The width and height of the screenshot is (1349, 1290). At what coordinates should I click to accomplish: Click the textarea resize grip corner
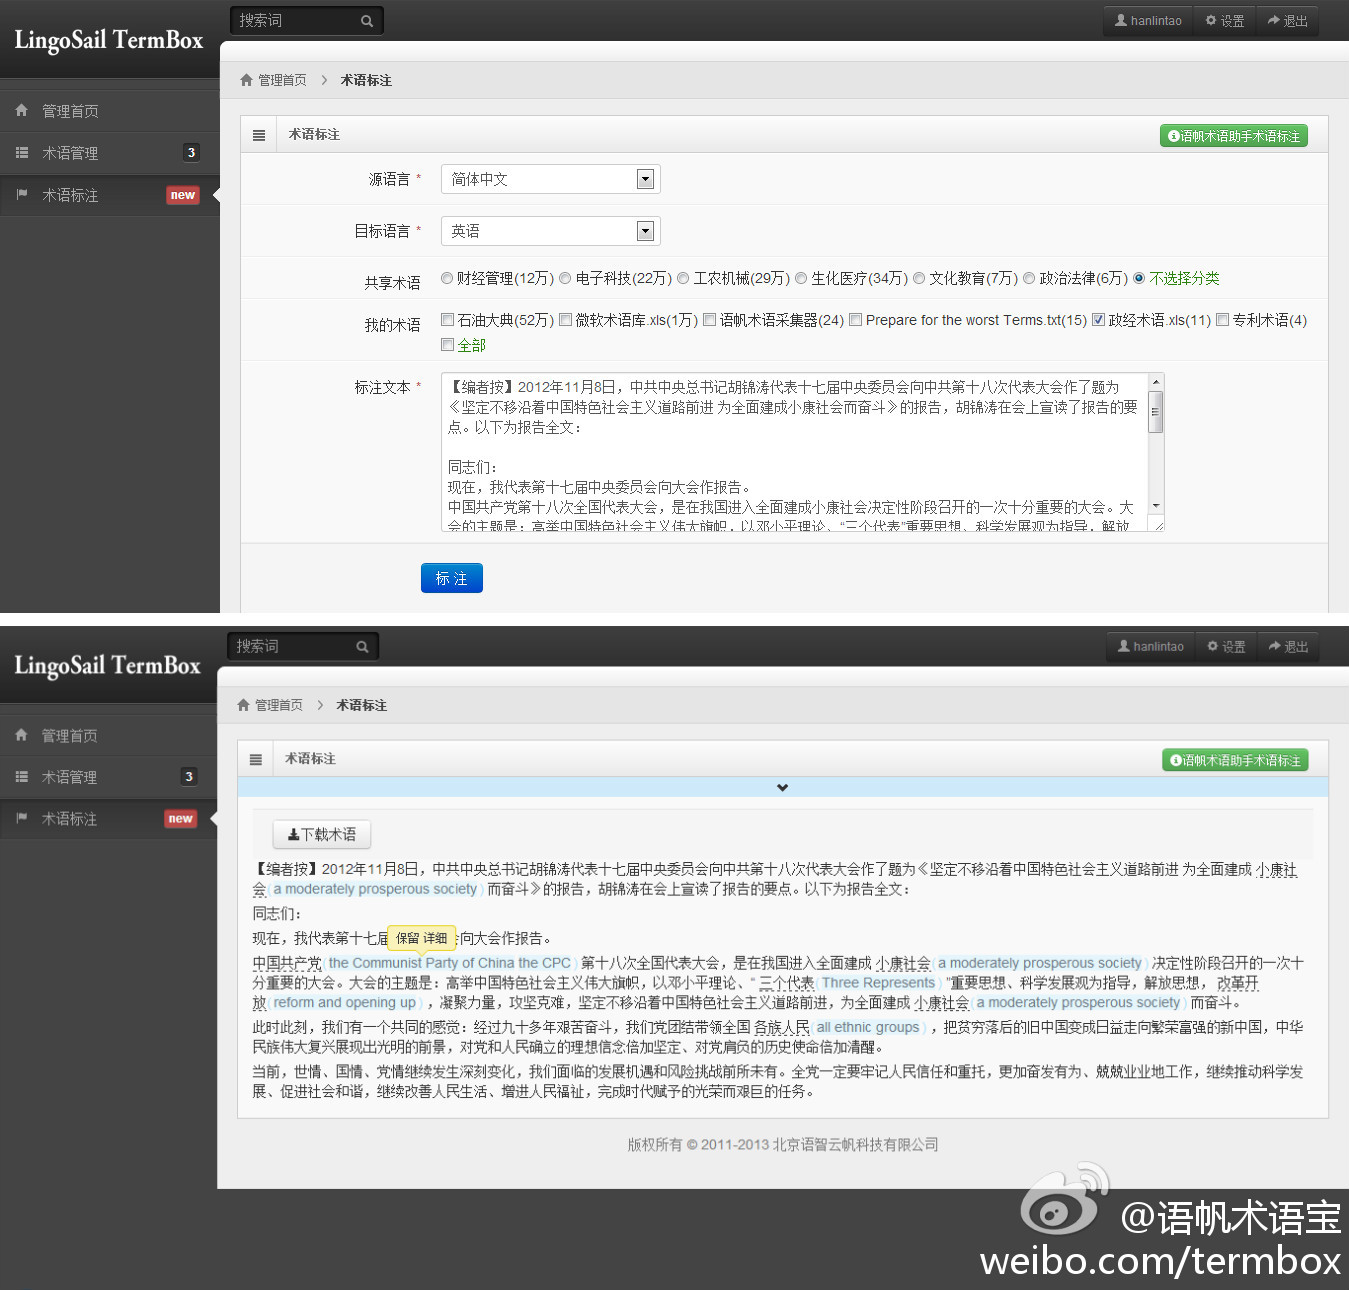(x=1158, y=526)
